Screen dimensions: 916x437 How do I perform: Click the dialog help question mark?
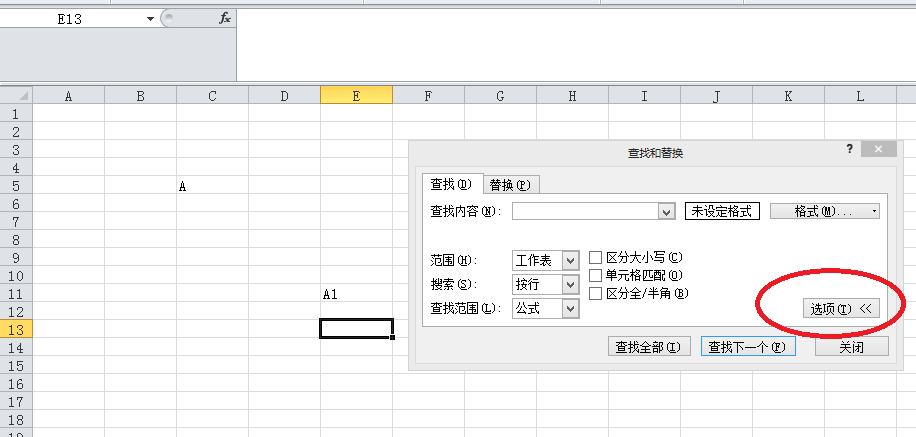click(850, 149)
